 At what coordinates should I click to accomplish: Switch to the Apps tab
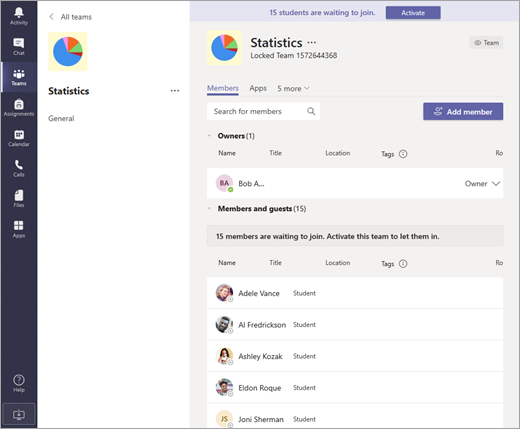pyautogui.click(x=258, y=88)
